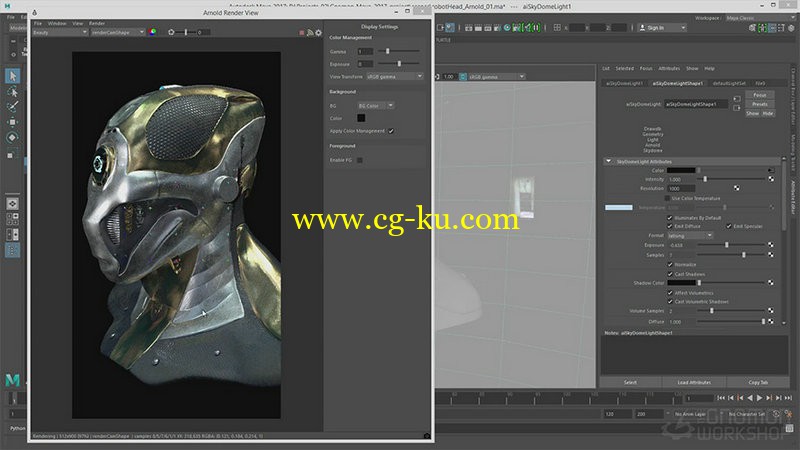
Task: Open the Workspace Maya Classic dropdown
Action: pyautogui.click(x=760, y=18)
